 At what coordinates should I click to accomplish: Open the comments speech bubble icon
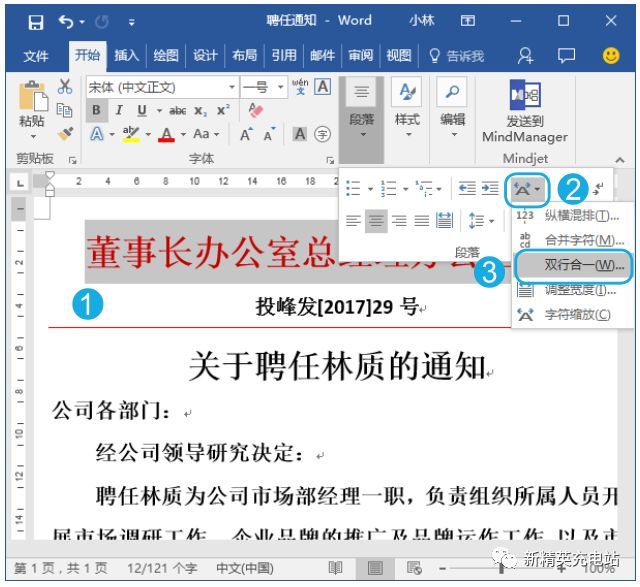tap(567, 55)
